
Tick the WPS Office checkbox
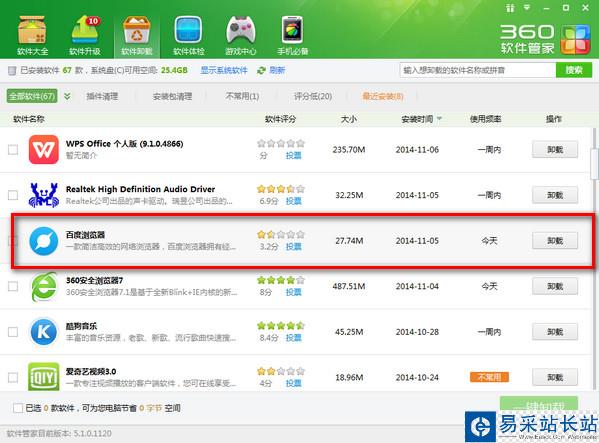[x=13, y=149]
